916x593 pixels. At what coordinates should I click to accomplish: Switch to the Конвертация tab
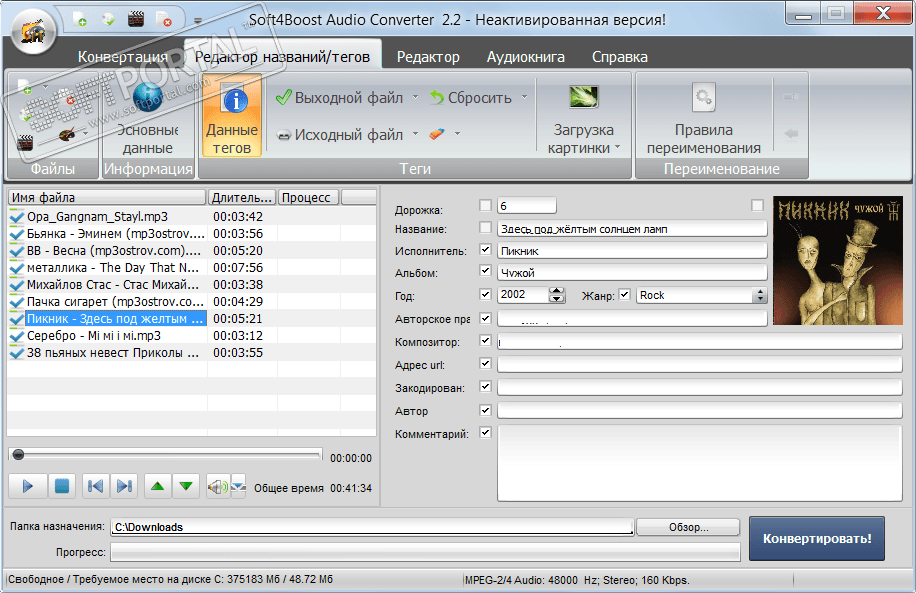point(122,57)
